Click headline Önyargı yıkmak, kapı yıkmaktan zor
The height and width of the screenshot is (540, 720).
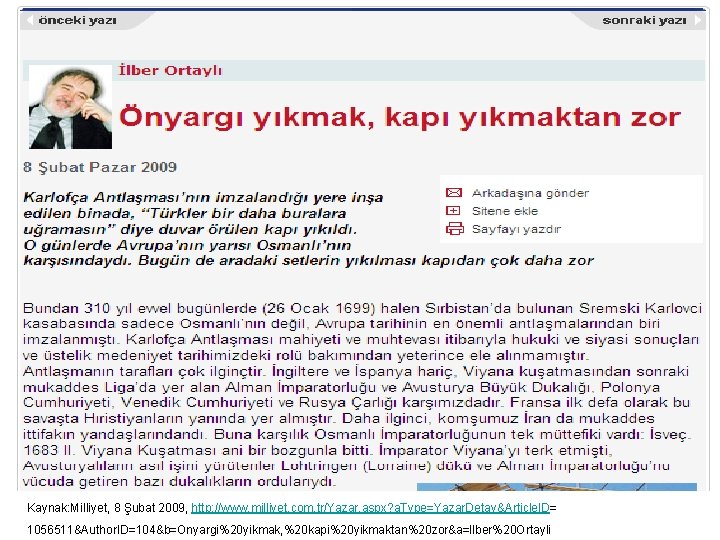[400, 117]
